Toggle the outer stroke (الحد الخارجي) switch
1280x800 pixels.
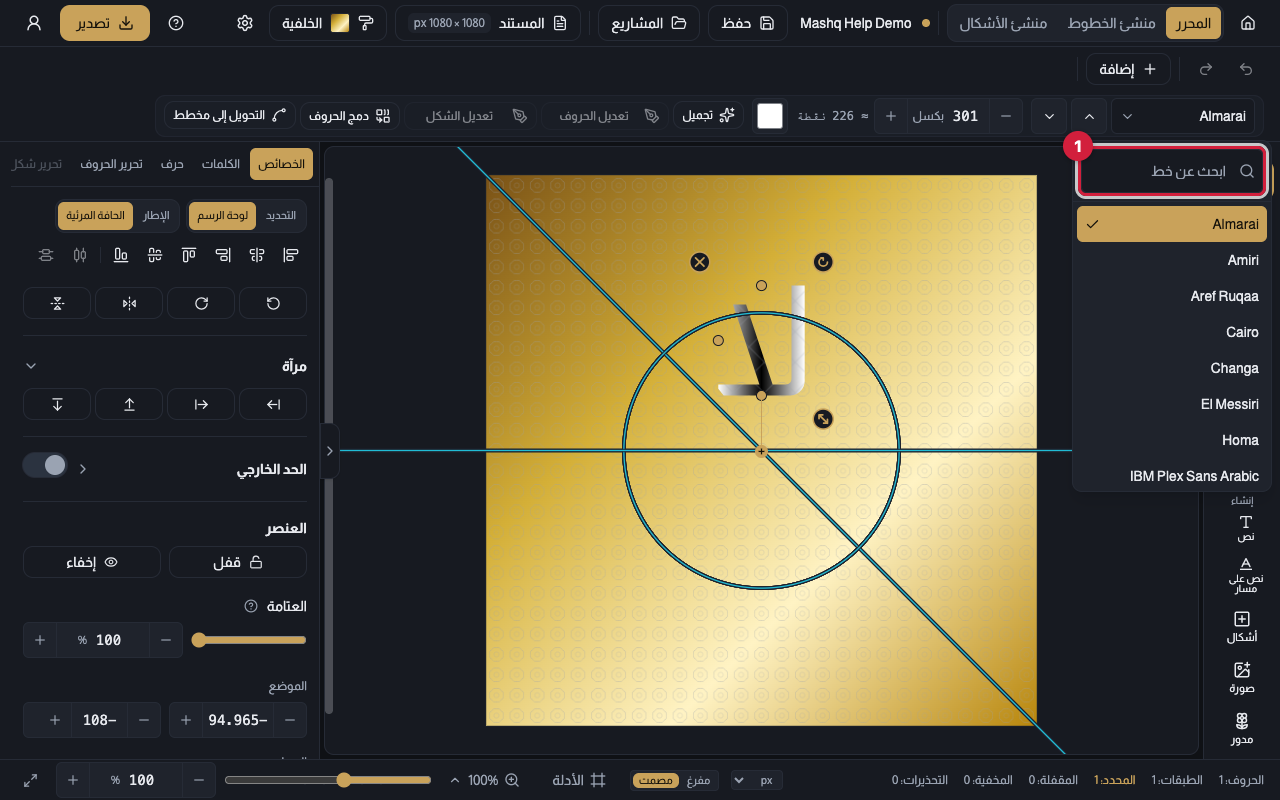tap(45, 465)
